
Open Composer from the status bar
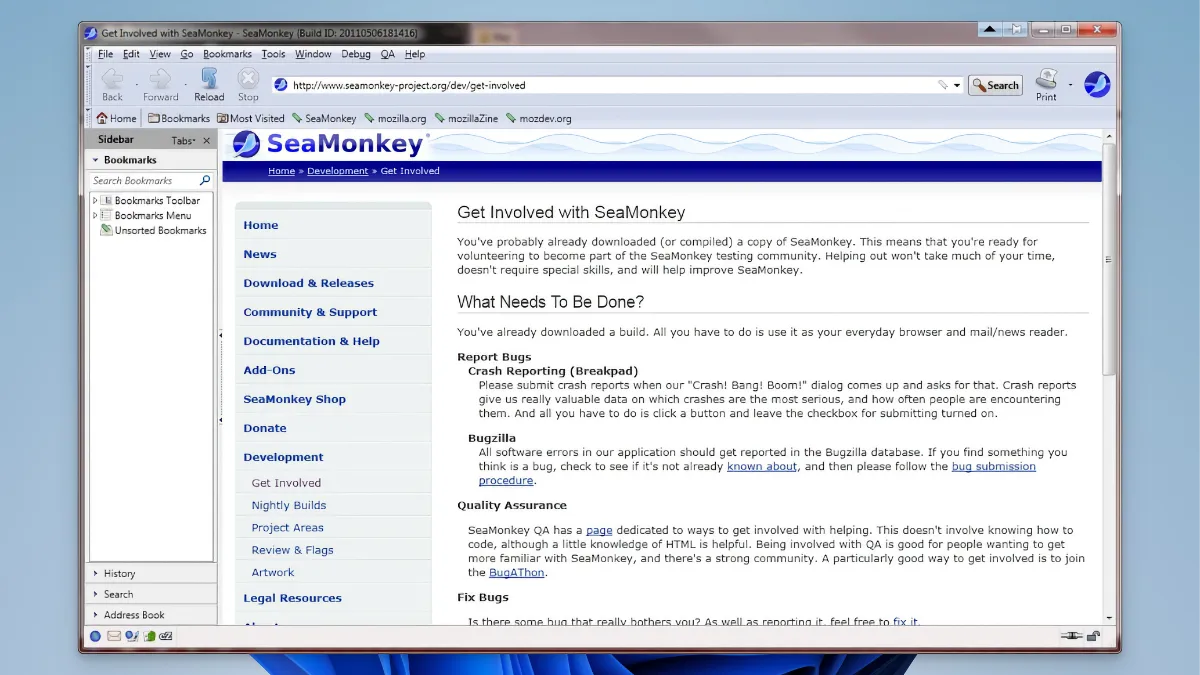coord(131,636)
